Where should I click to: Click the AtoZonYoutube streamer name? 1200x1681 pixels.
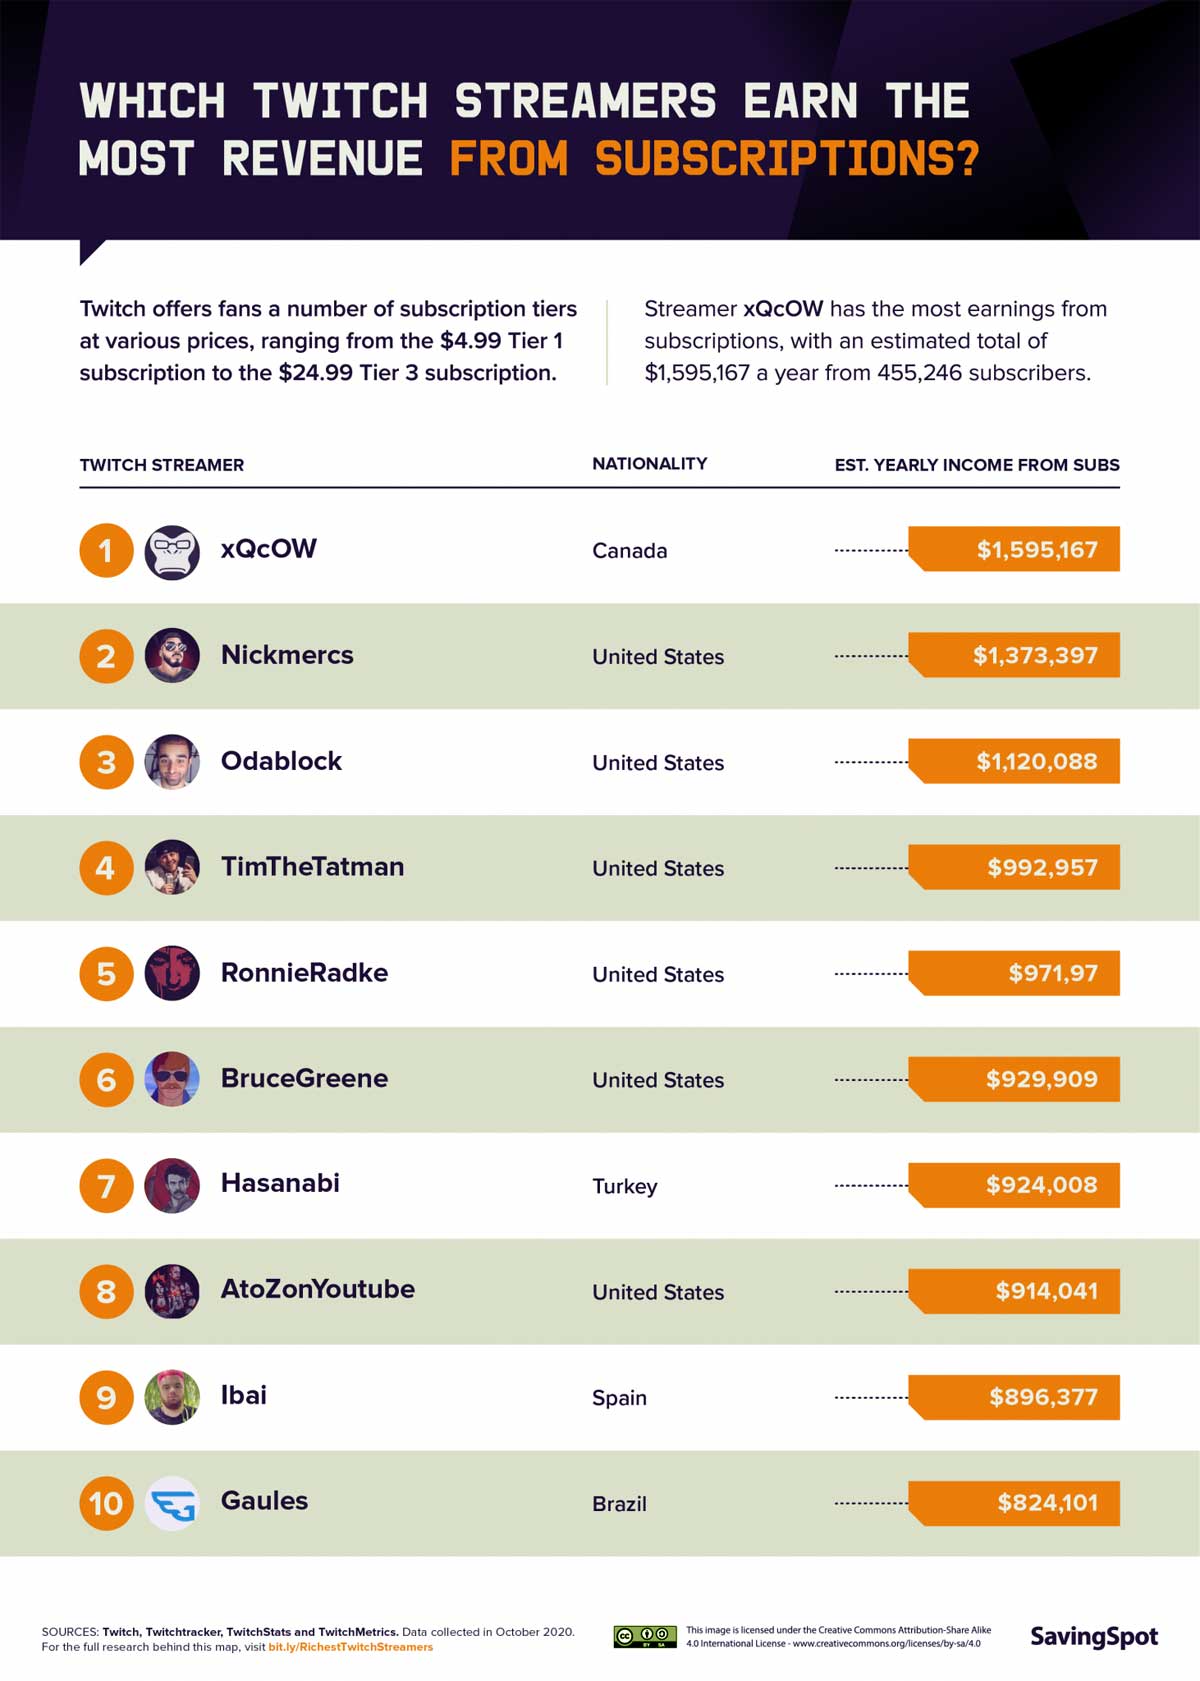317,1289
